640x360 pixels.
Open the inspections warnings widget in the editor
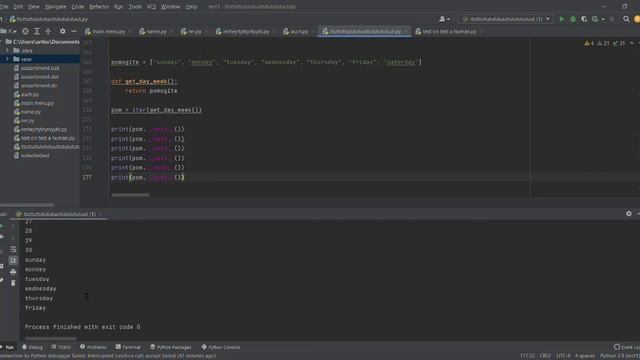(605, 43)
